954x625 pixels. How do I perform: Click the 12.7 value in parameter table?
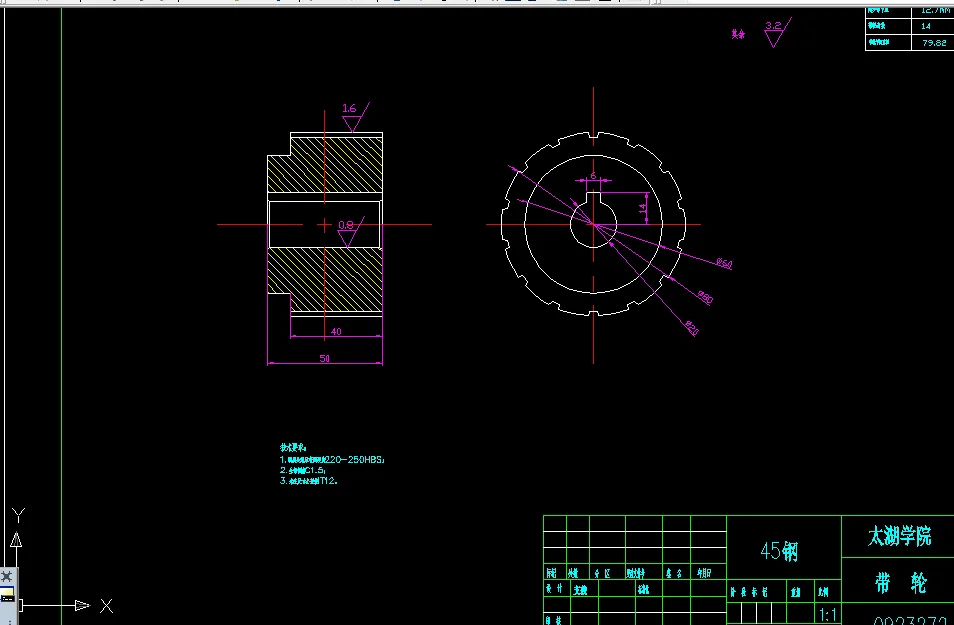pos(935,10)
